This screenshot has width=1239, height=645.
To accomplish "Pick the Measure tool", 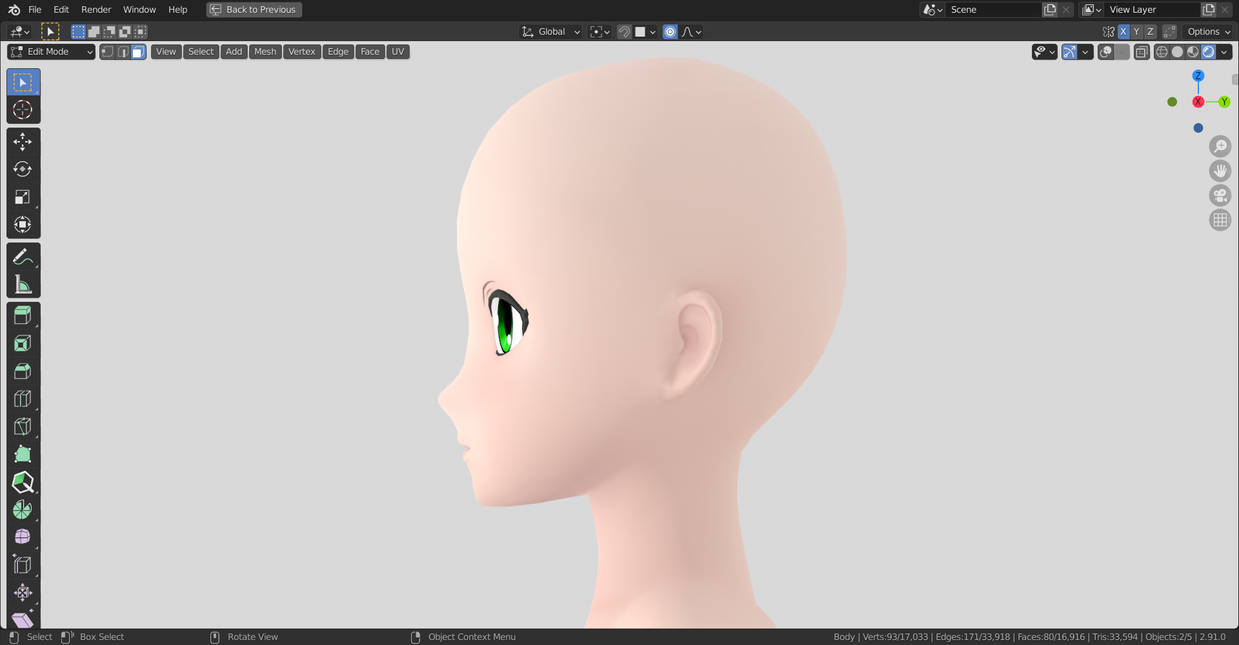I will [23, 285].
